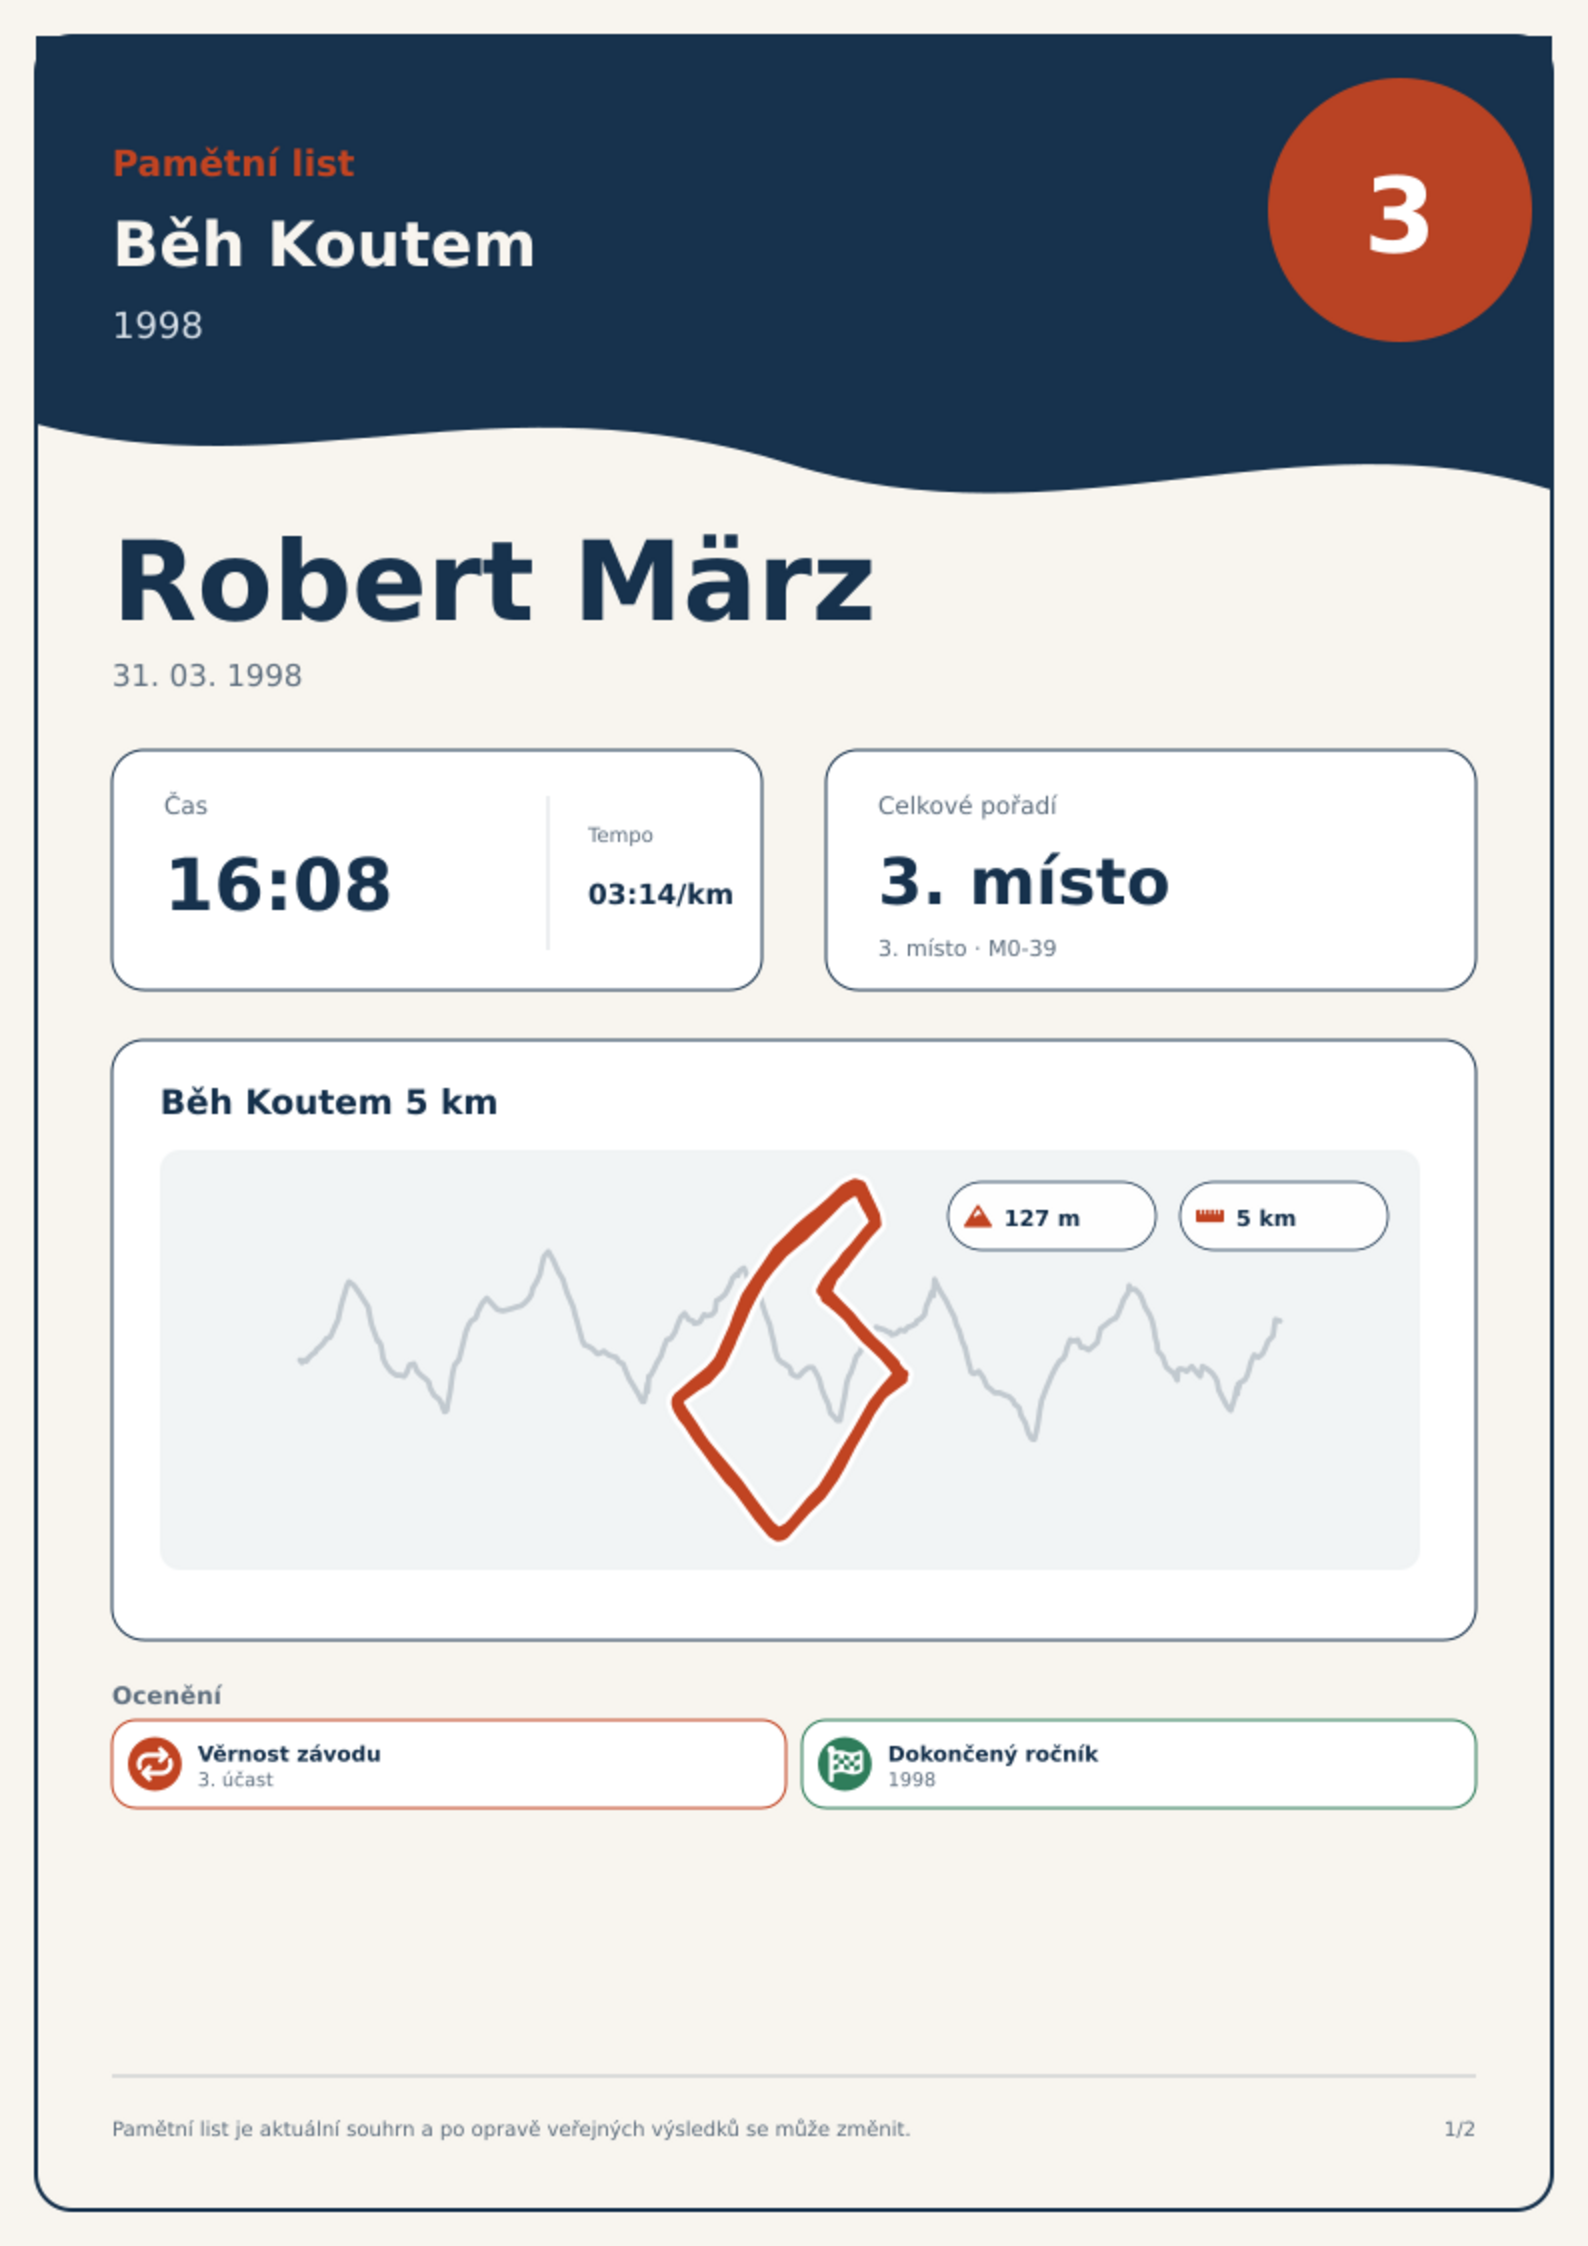The height and width of the screenshot is (2246, 1588).
Task: Click the Věrnost závodu repeat arrows icon
Action: tap(155, 1763)
